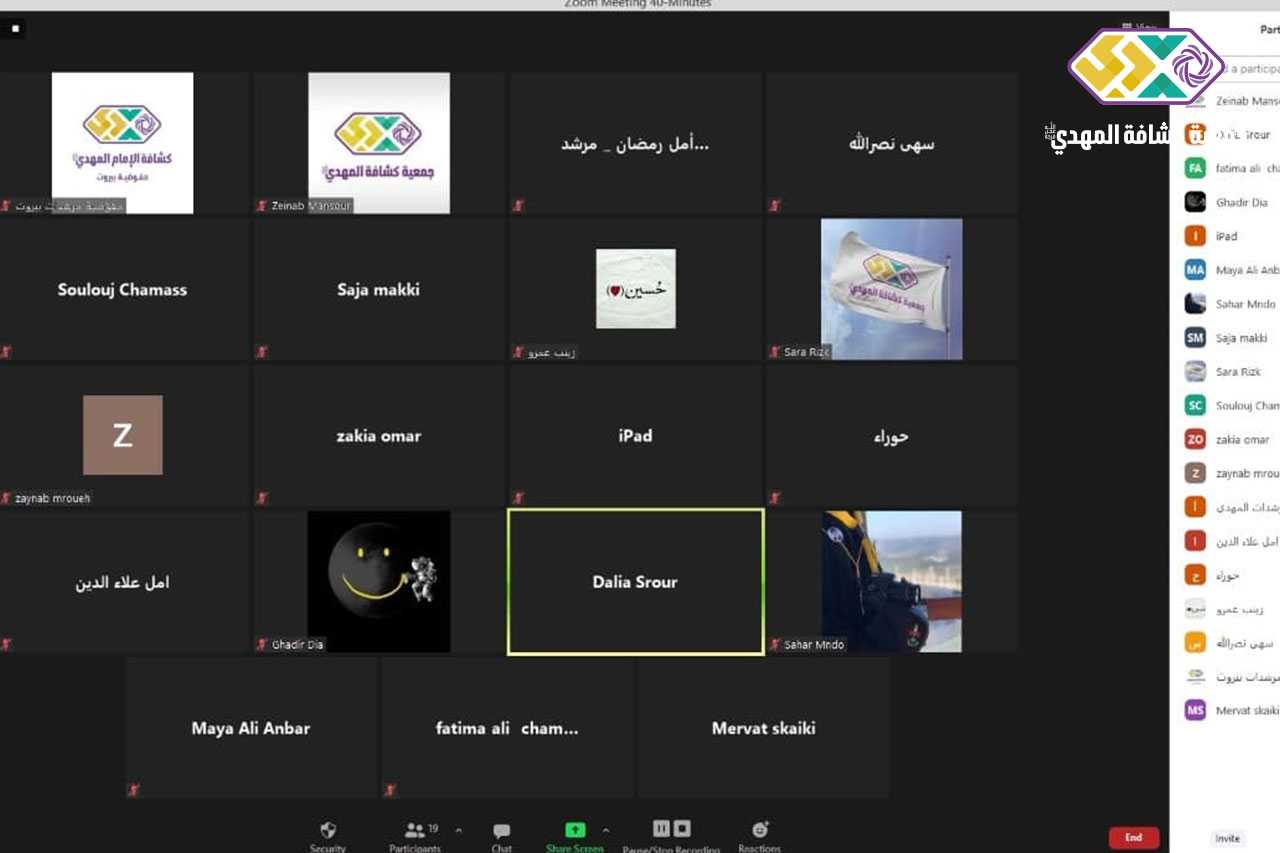Stop the recording with the square icon
1280x853 pixels.
[x=682, y=828]
